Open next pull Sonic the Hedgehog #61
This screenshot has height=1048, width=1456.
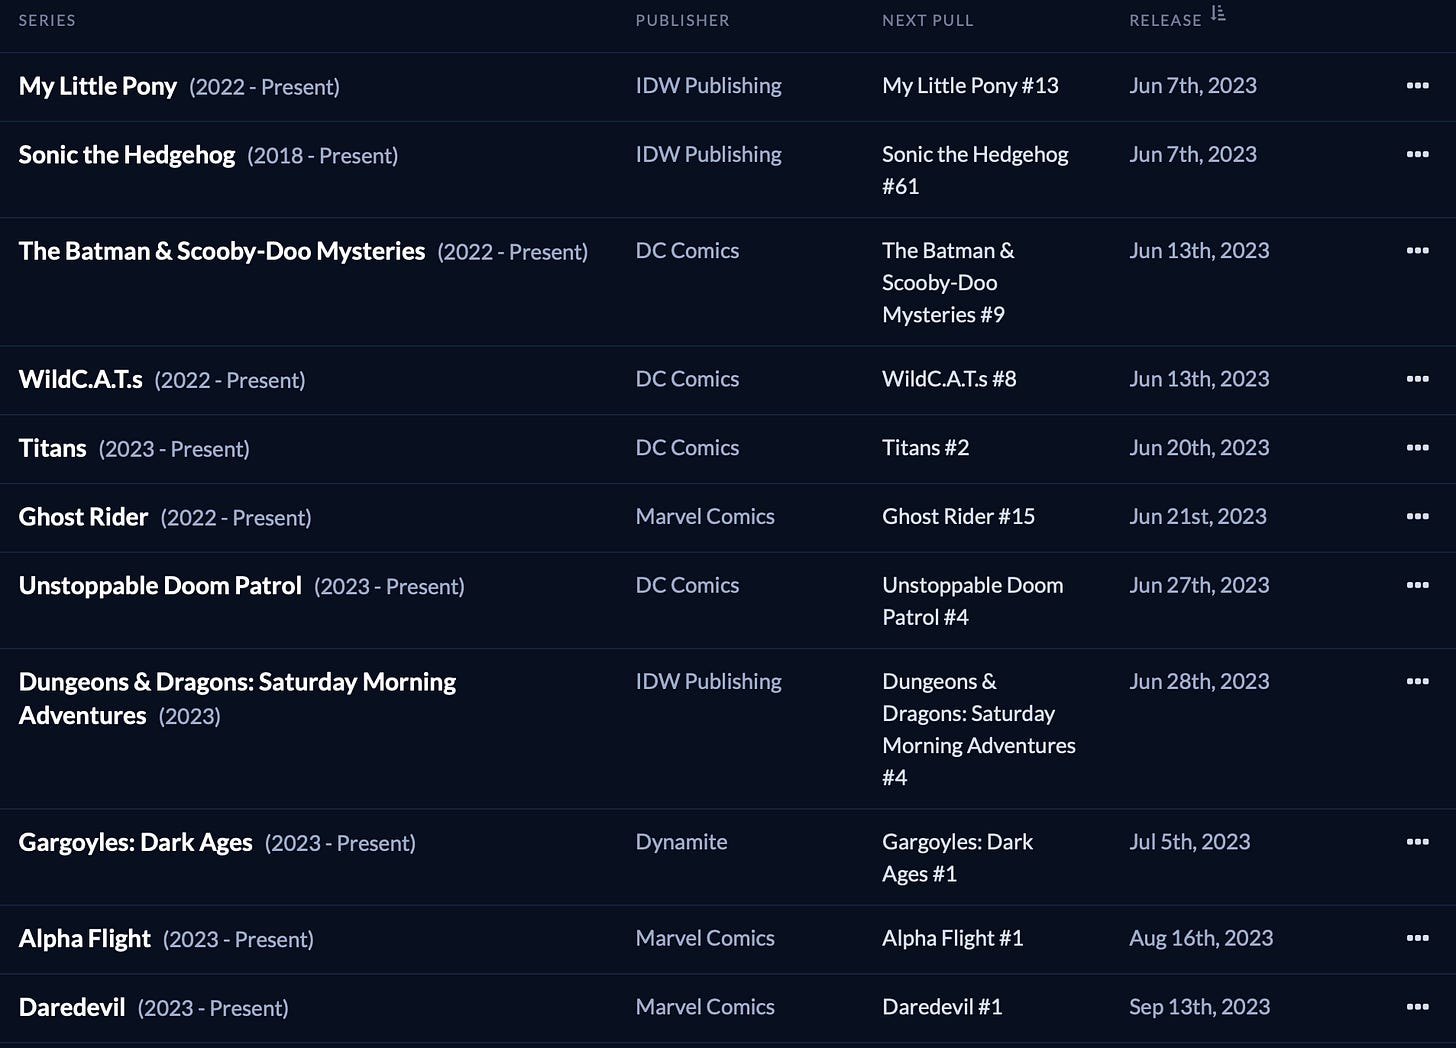(975, 170)
